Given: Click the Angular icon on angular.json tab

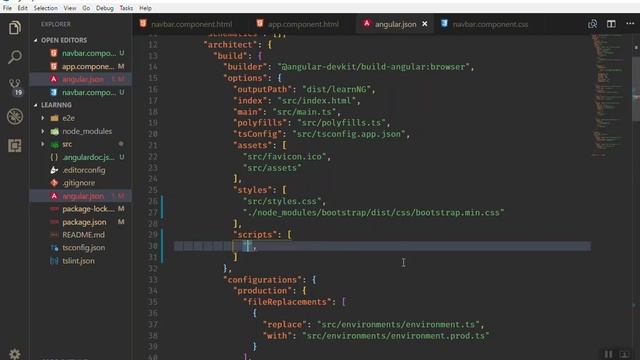Looking at the screenshot, I should pos(367,24).
